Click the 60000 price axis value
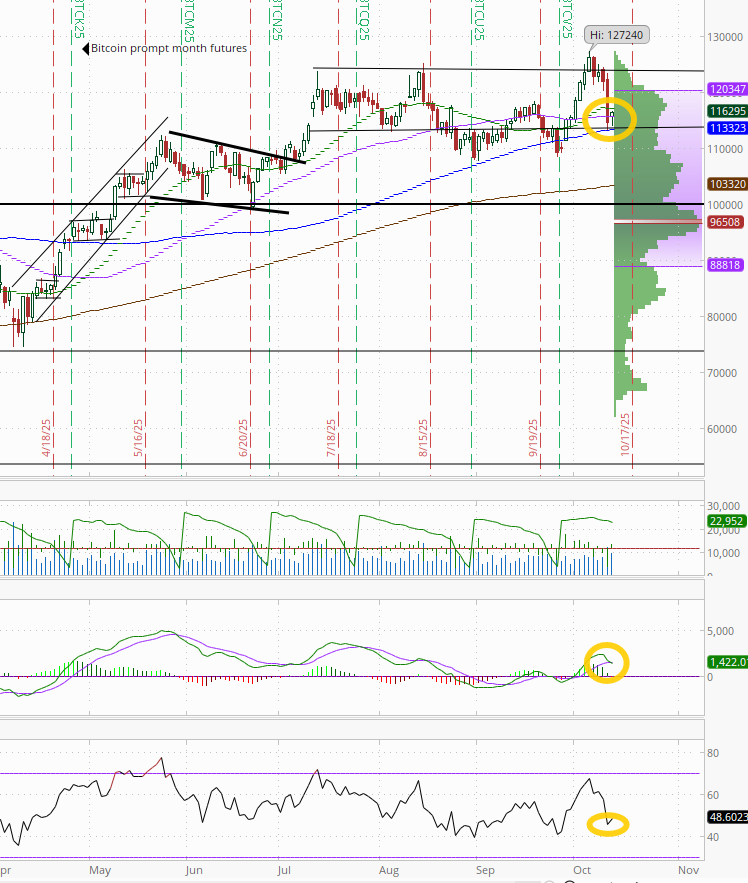This screenshot has height=883, width=748. [x=722, y=429]
